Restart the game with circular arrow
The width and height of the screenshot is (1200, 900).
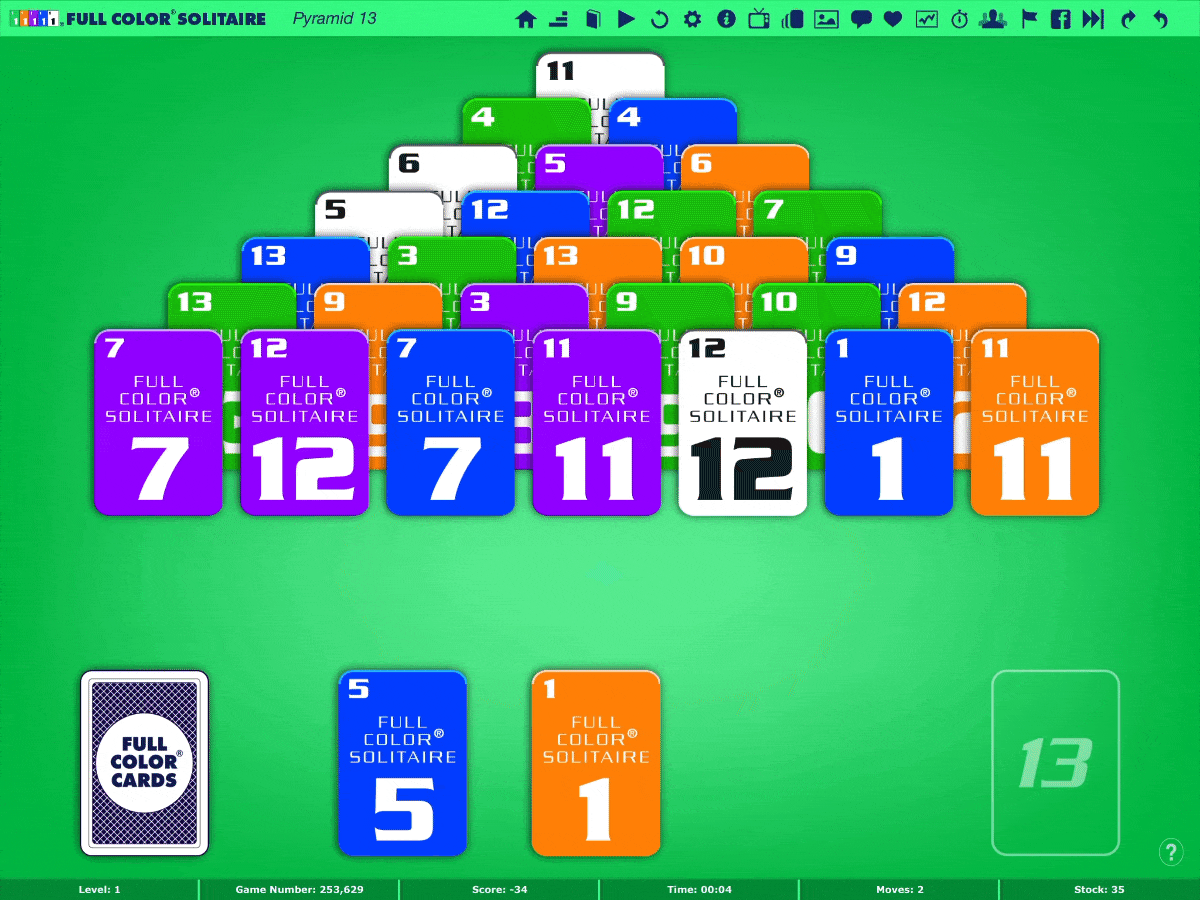[659, 18]
